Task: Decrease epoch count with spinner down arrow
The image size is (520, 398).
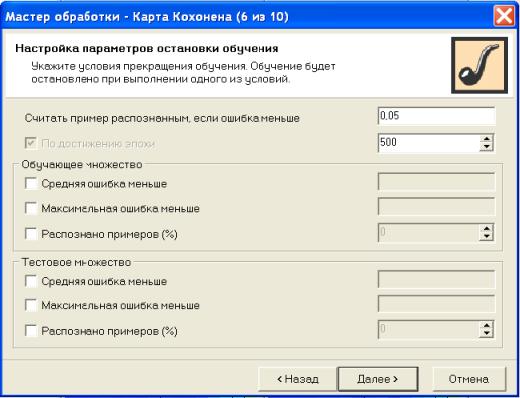Action: [487, 147]
